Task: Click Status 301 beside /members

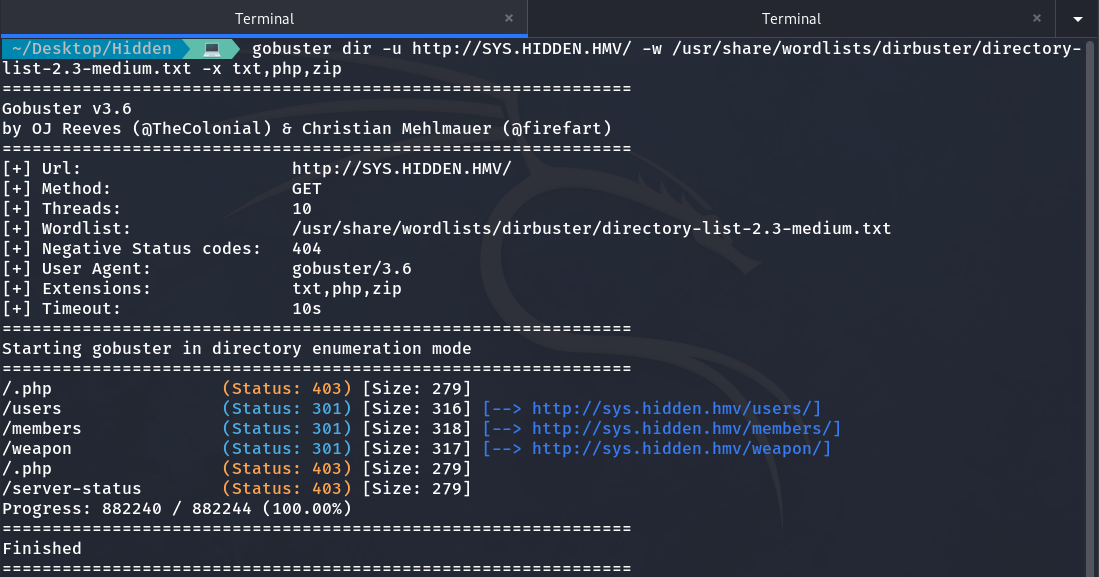Action: [287, 428]
